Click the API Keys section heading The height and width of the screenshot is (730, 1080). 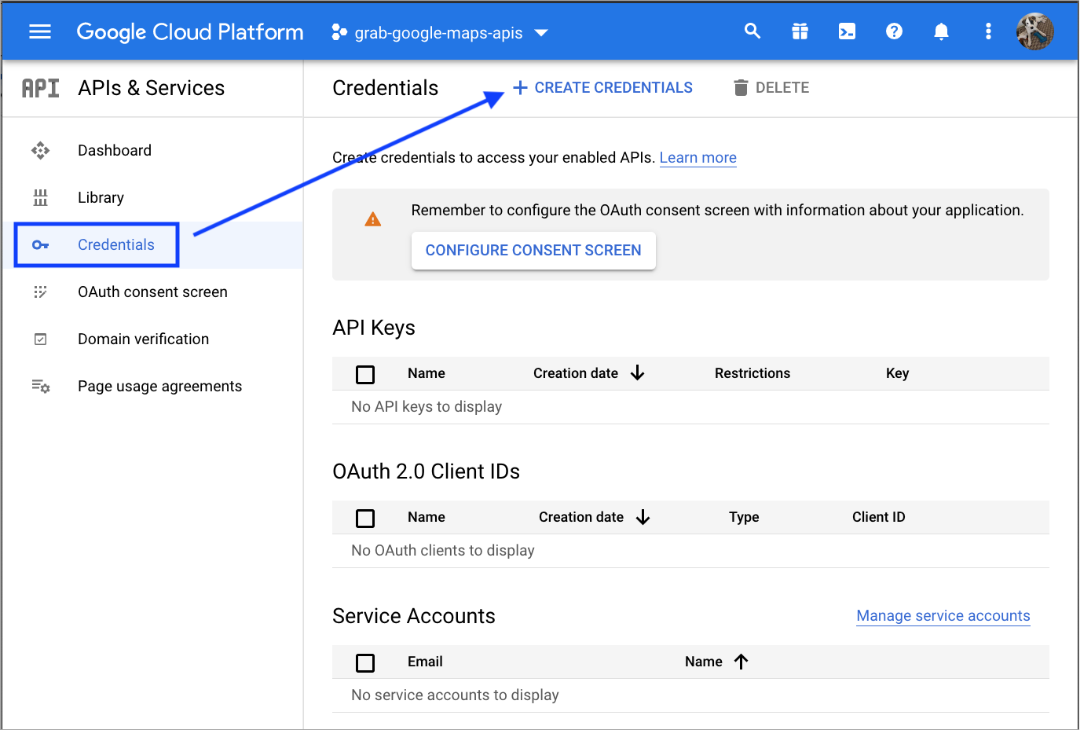pyautogui.click(x=373, y=328)
